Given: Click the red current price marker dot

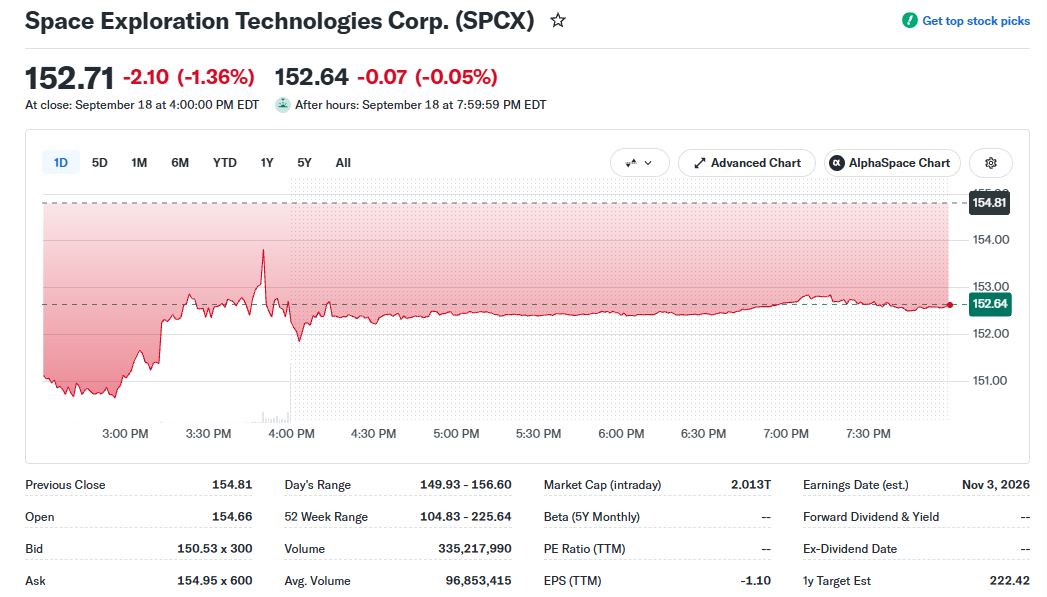Looking at the screenshot, I should 950,305.
